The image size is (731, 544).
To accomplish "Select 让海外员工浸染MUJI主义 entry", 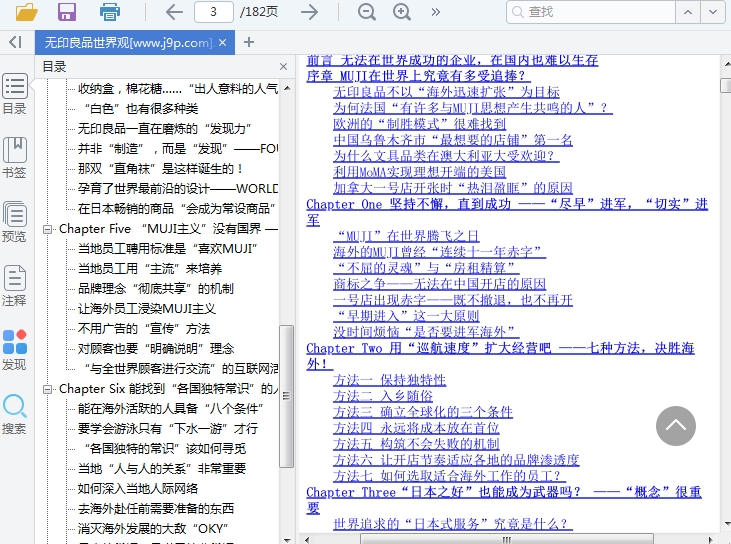I will [147, 309].
